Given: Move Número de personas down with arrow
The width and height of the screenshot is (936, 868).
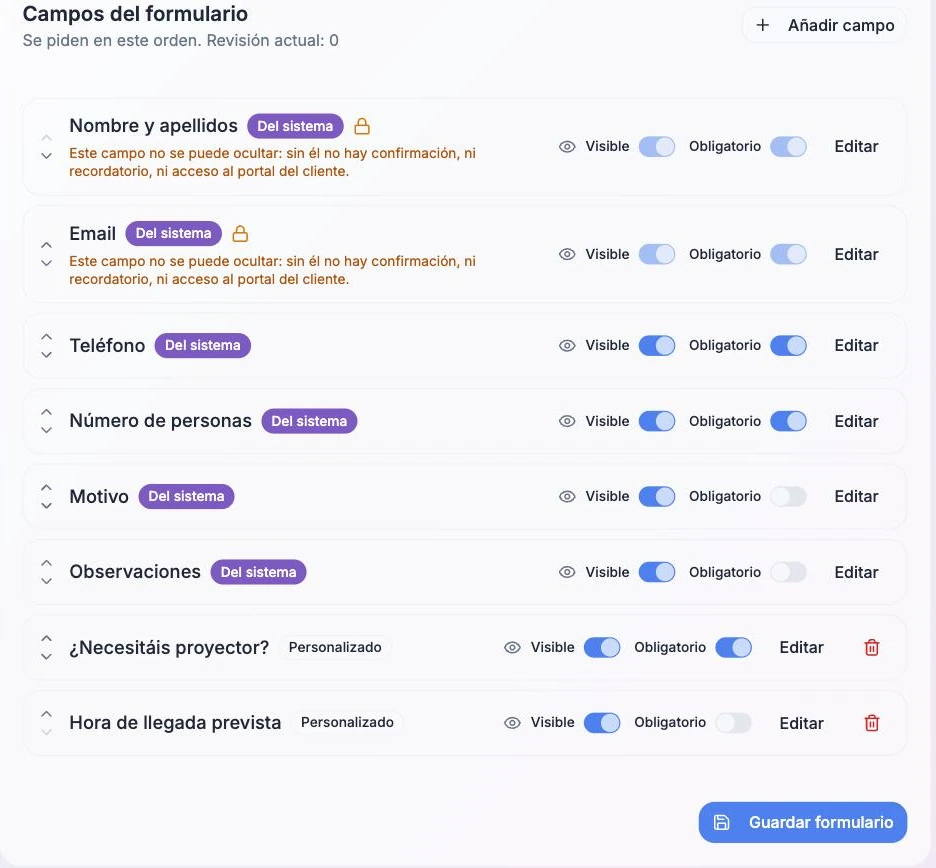Looking at the screenshot, I should pyautogui.click(x=46, y=430).
